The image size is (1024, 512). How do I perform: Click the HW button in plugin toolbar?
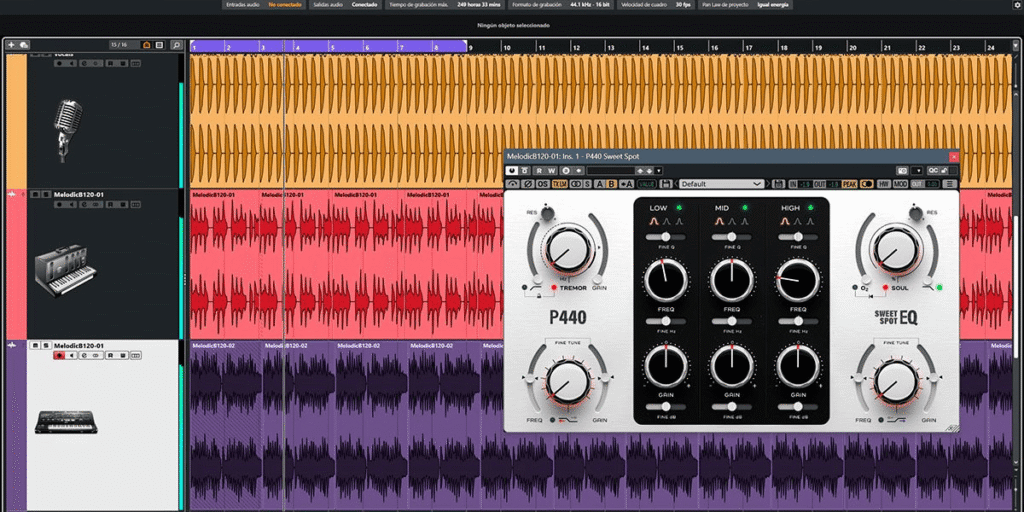(x=883, y=184)
